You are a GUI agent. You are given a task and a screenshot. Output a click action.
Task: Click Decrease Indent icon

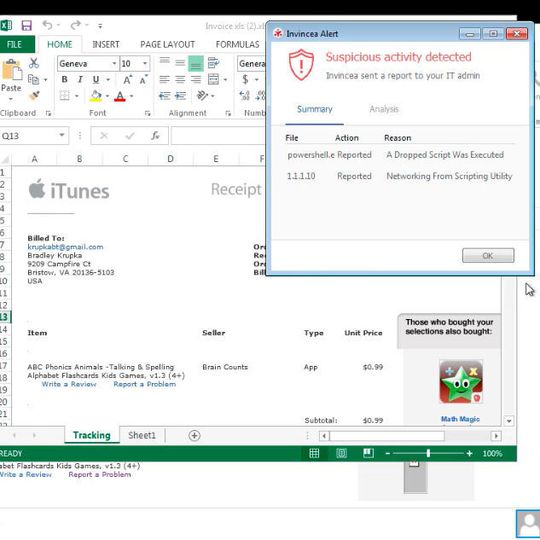(164, 95)
